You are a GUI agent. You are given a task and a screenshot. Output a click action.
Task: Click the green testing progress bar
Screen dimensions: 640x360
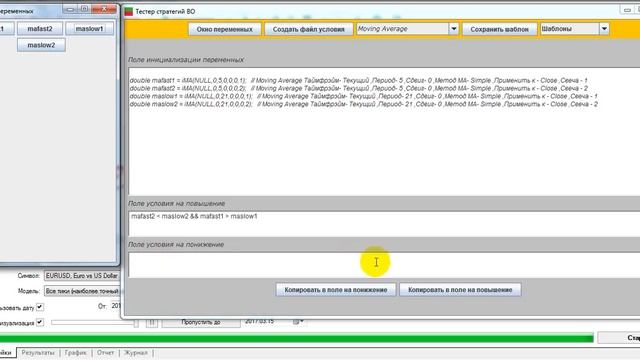pyautogui.click(x=296, y=338)
